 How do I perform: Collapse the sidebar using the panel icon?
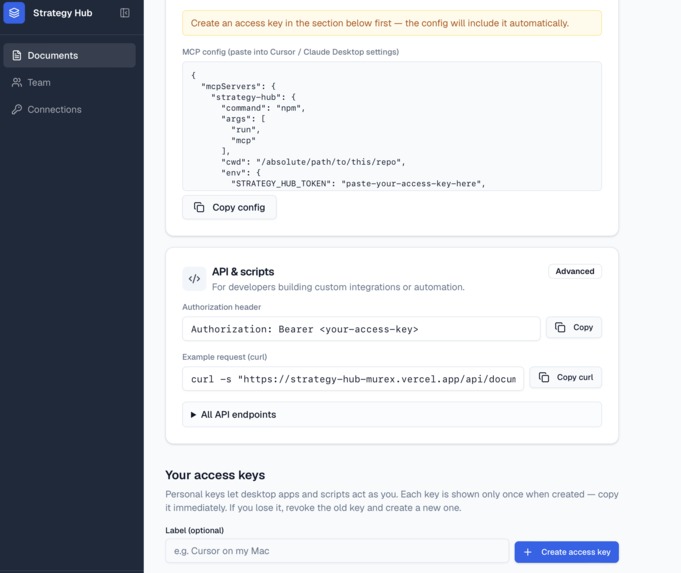(125, 13)
